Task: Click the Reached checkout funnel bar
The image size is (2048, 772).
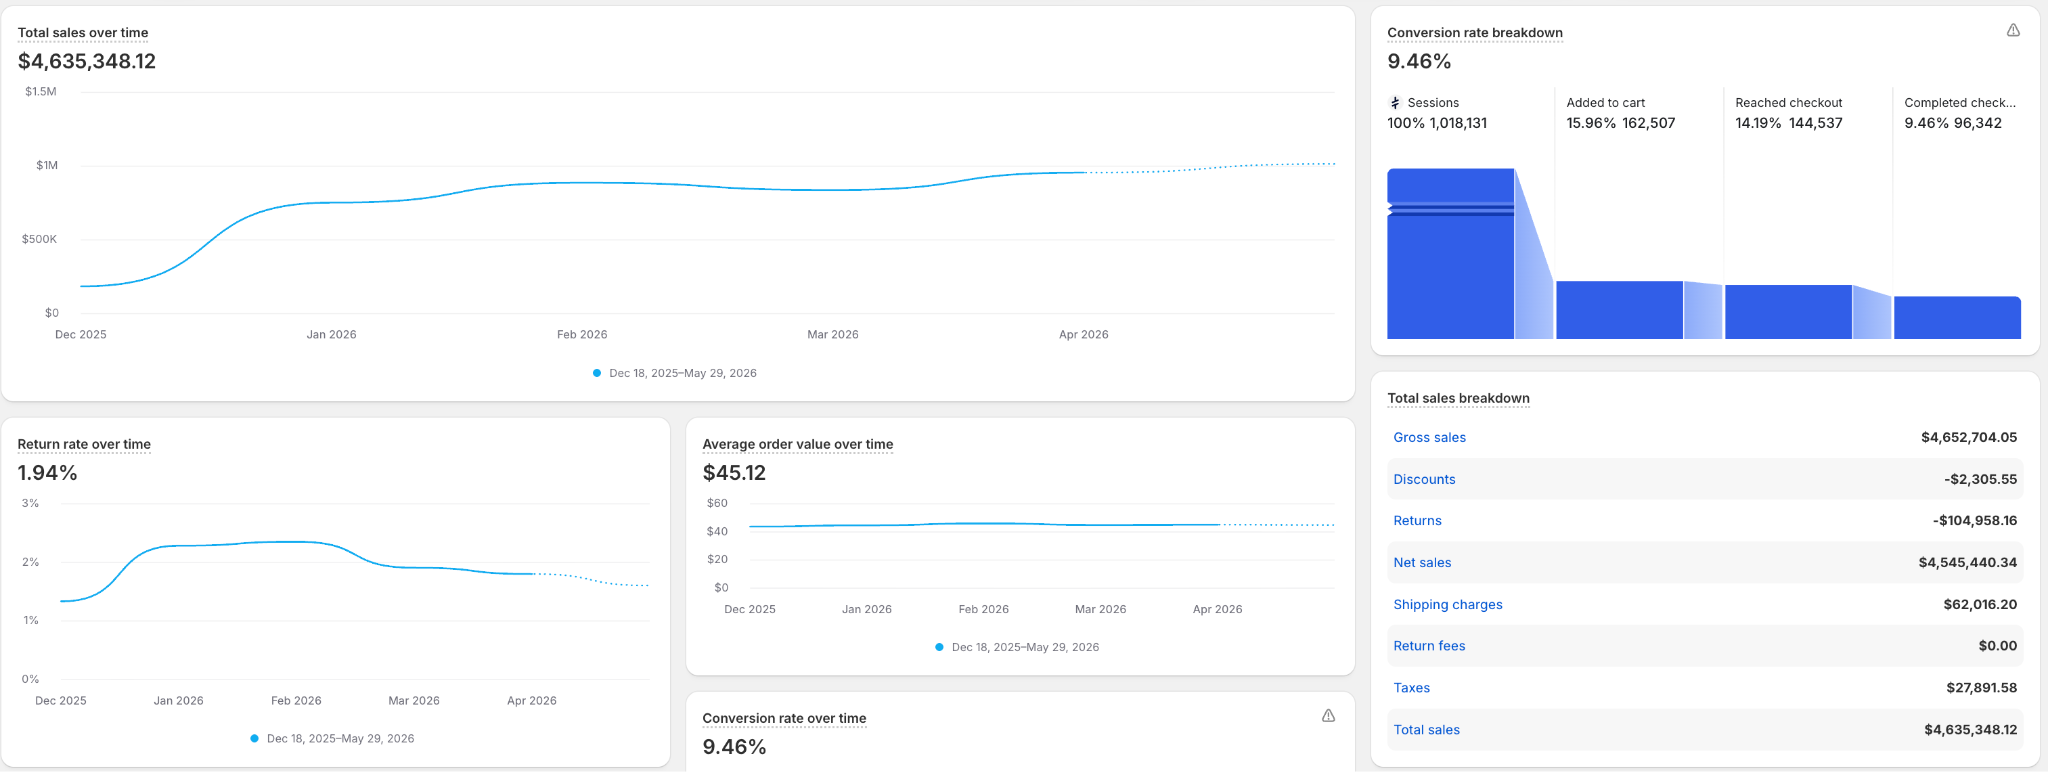Action: pyautogui.click(x=1788, y=312)
